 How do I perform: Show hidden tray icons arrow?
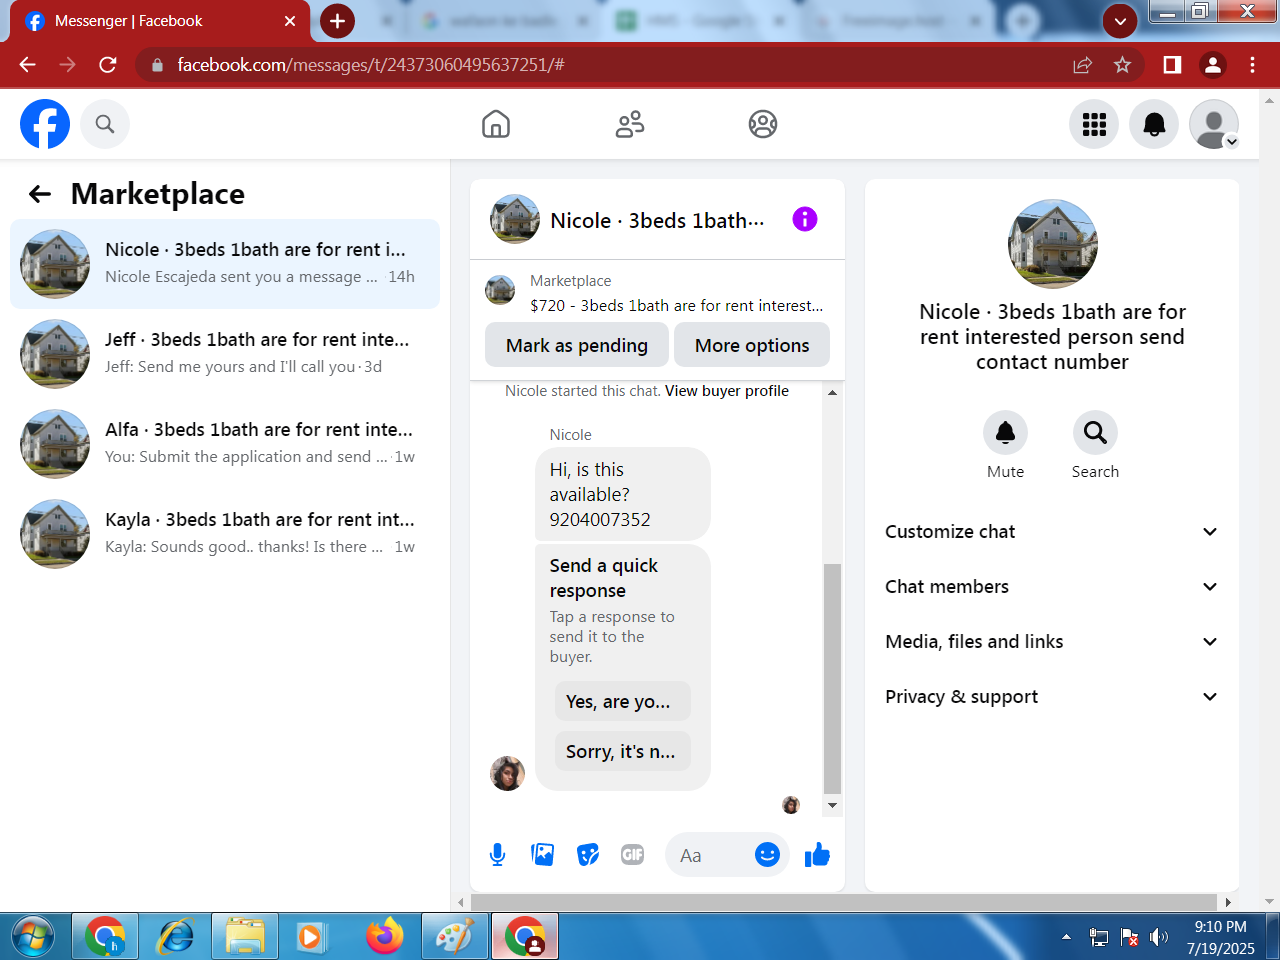(x=1066, y=937)
